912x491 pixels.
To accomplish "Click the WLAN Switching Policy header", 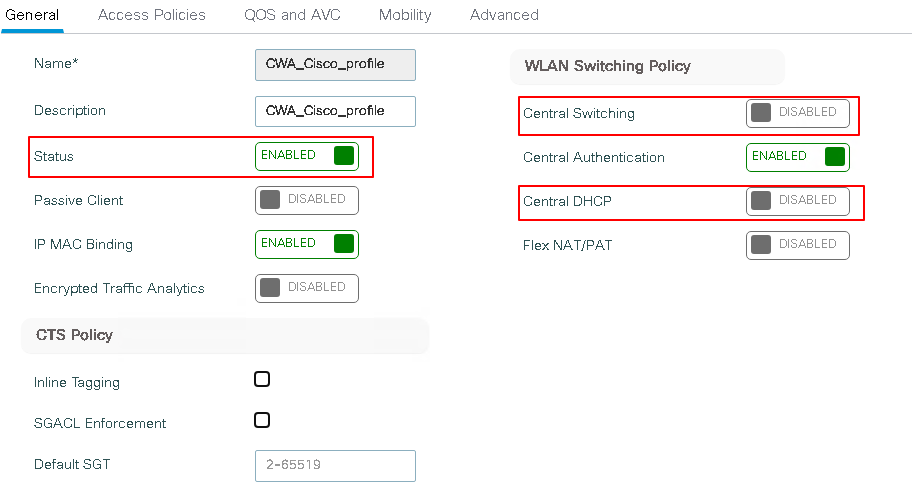I will (x=607, y=66).
